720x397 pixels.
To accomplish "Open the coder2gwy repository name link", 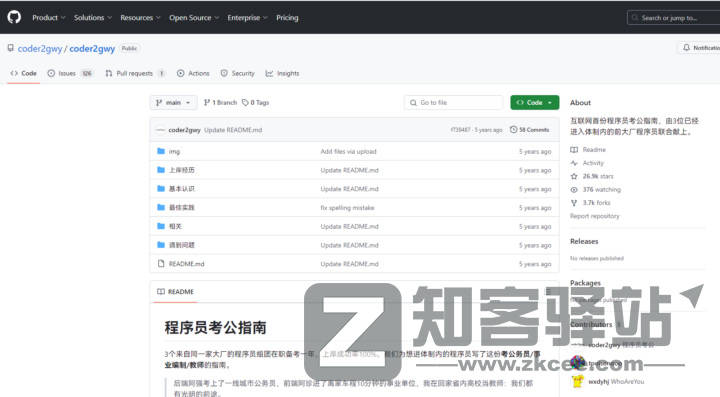I will 92,49.
